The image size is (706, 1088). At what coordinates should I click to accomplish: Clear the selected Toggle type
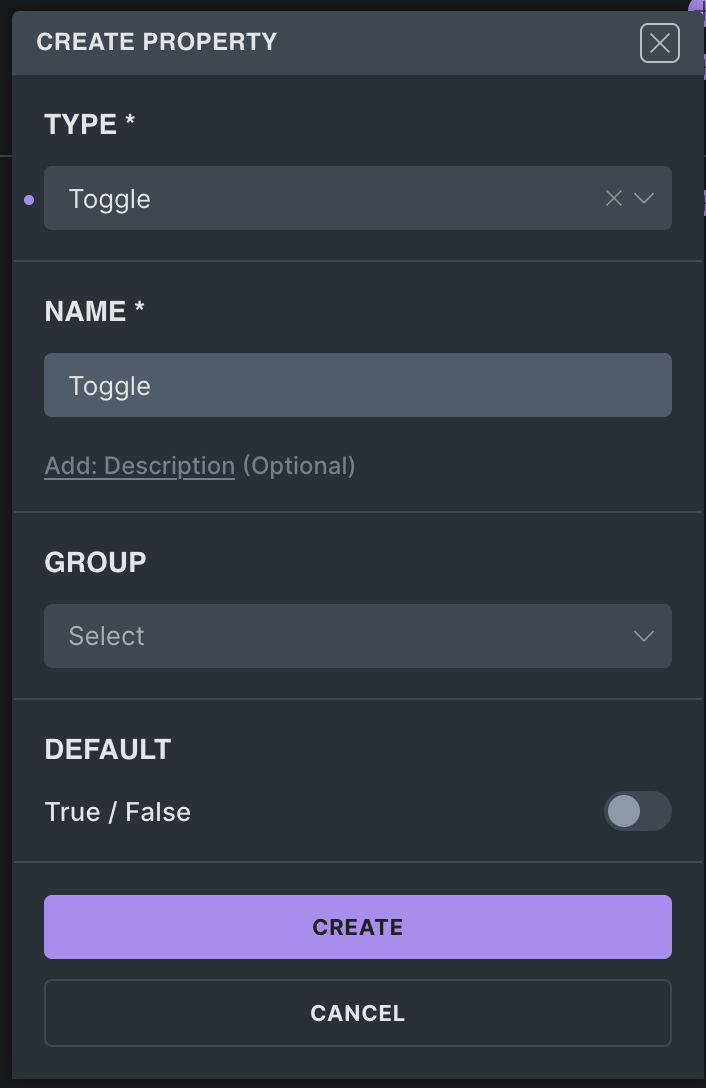613,198
